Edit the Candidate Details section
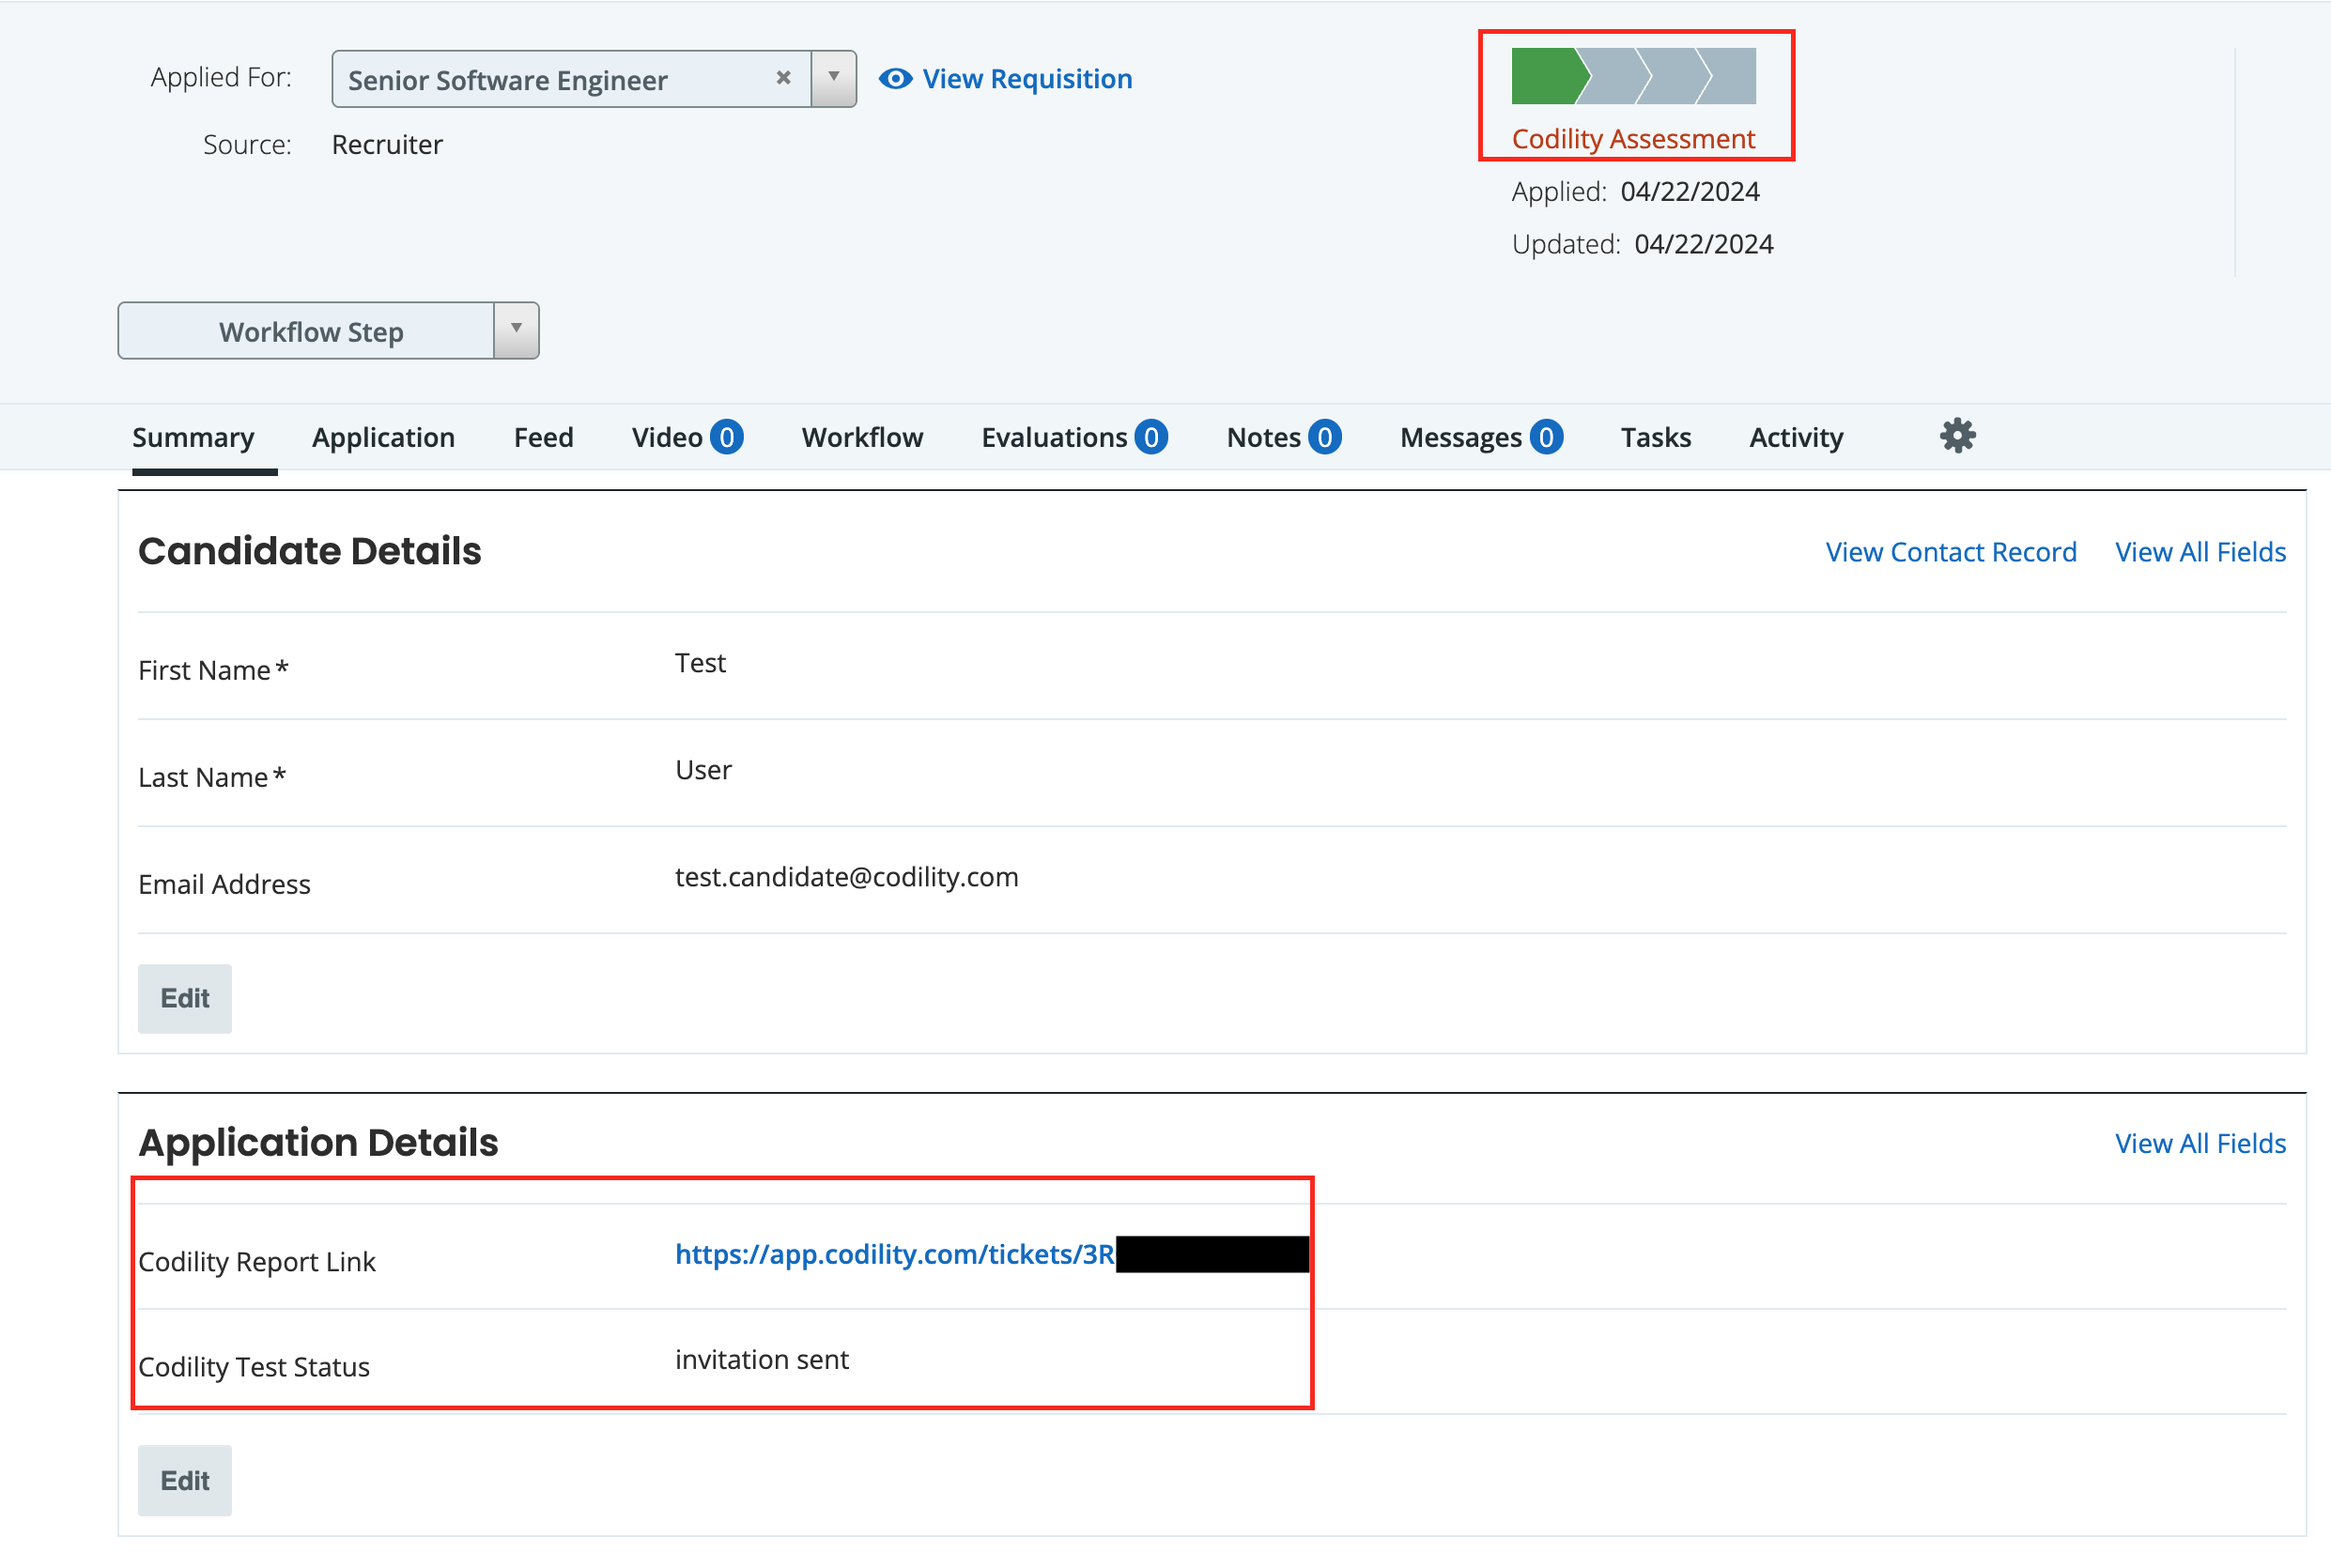The height and width of the screenshot is (1568, 2331). 185,998
